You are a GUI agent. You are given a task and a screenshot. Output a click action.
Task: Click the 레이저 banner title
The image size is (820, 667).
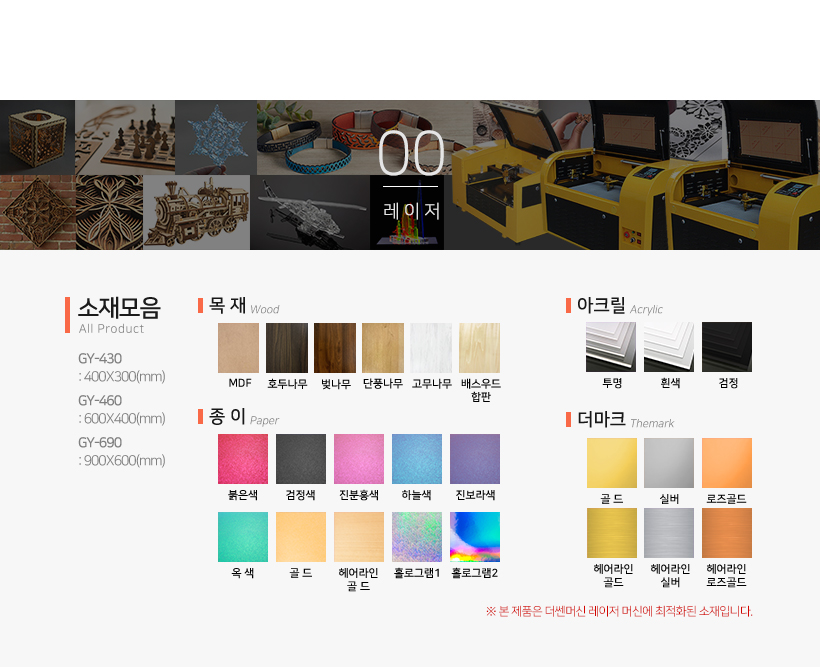(411, 210)
